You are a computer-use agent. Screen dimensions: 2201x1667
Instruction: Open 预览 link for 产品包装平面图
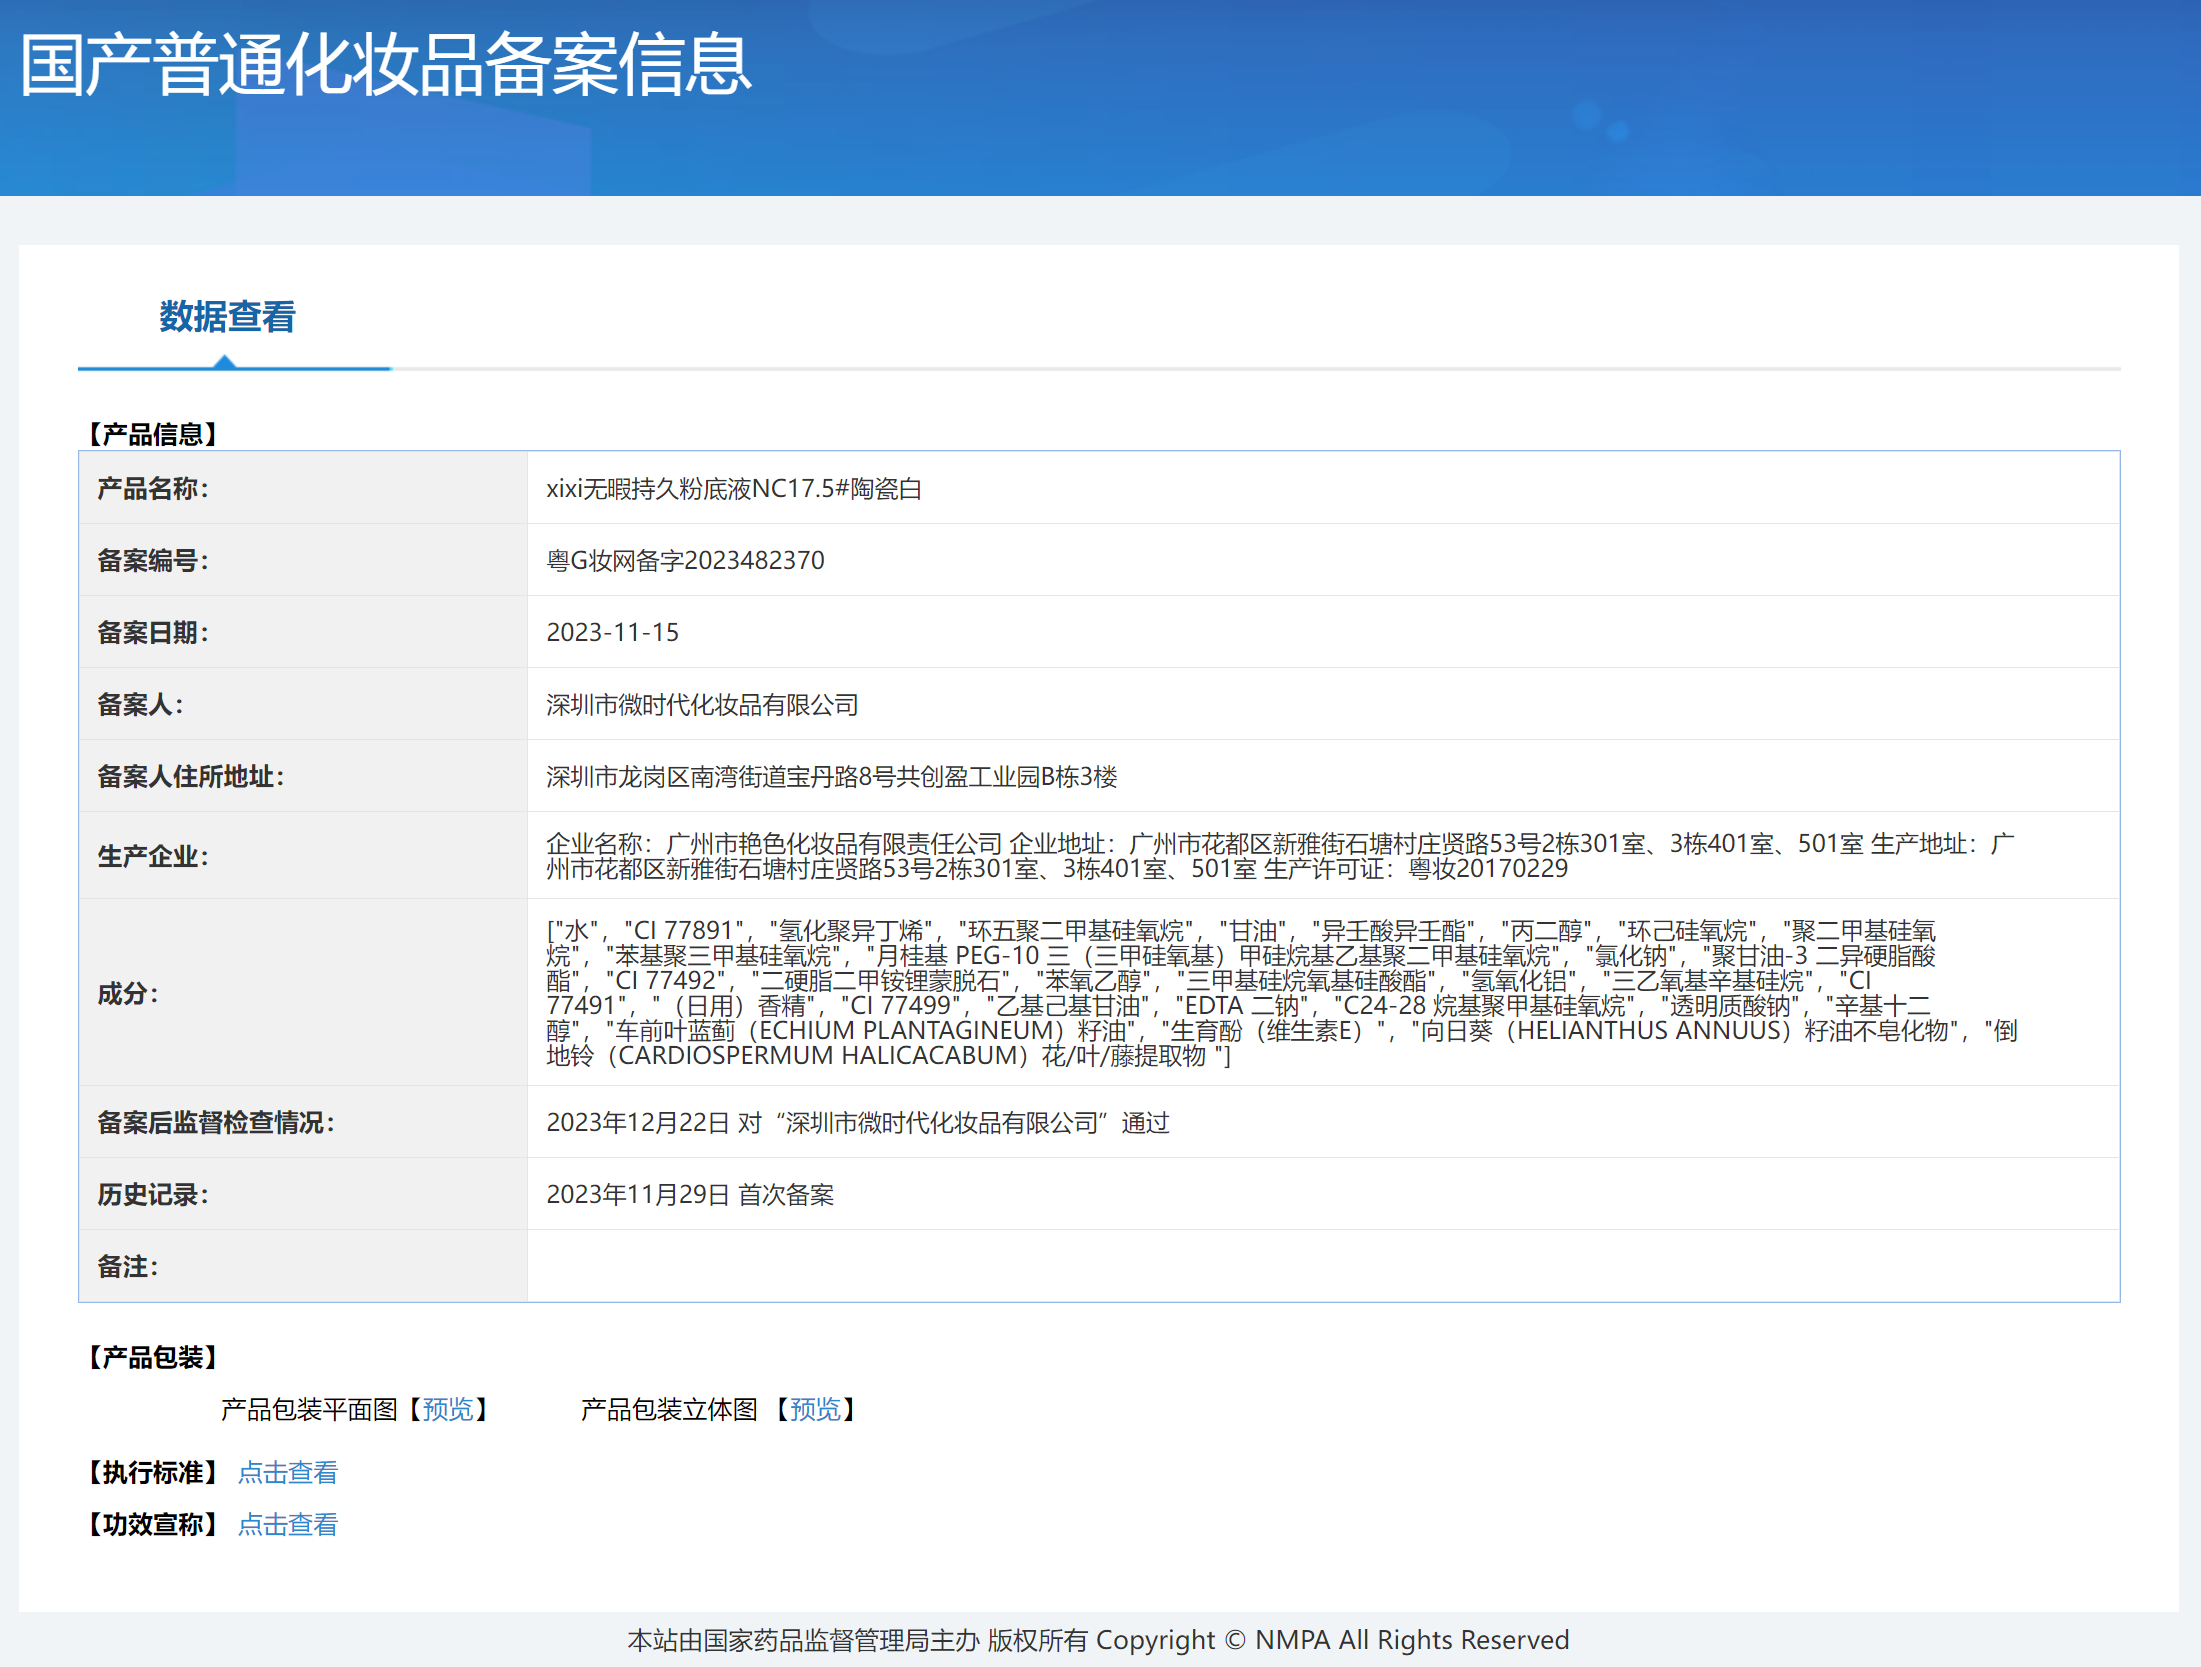click(x=447, y=1409)
